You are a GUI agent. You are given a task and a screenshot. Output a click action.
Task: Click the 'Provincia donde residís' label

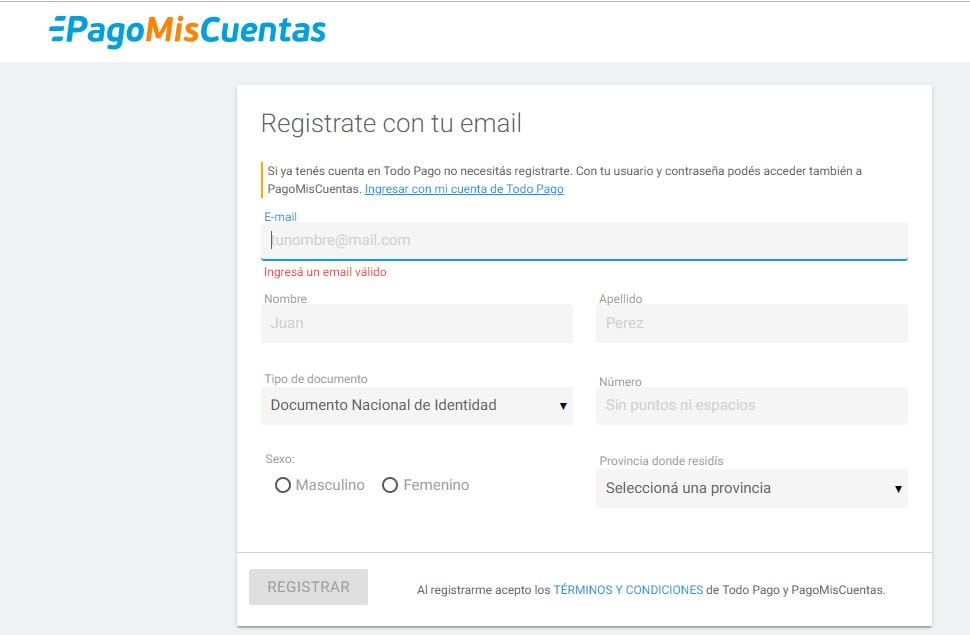pyautogui.click(x=661, y=461)
